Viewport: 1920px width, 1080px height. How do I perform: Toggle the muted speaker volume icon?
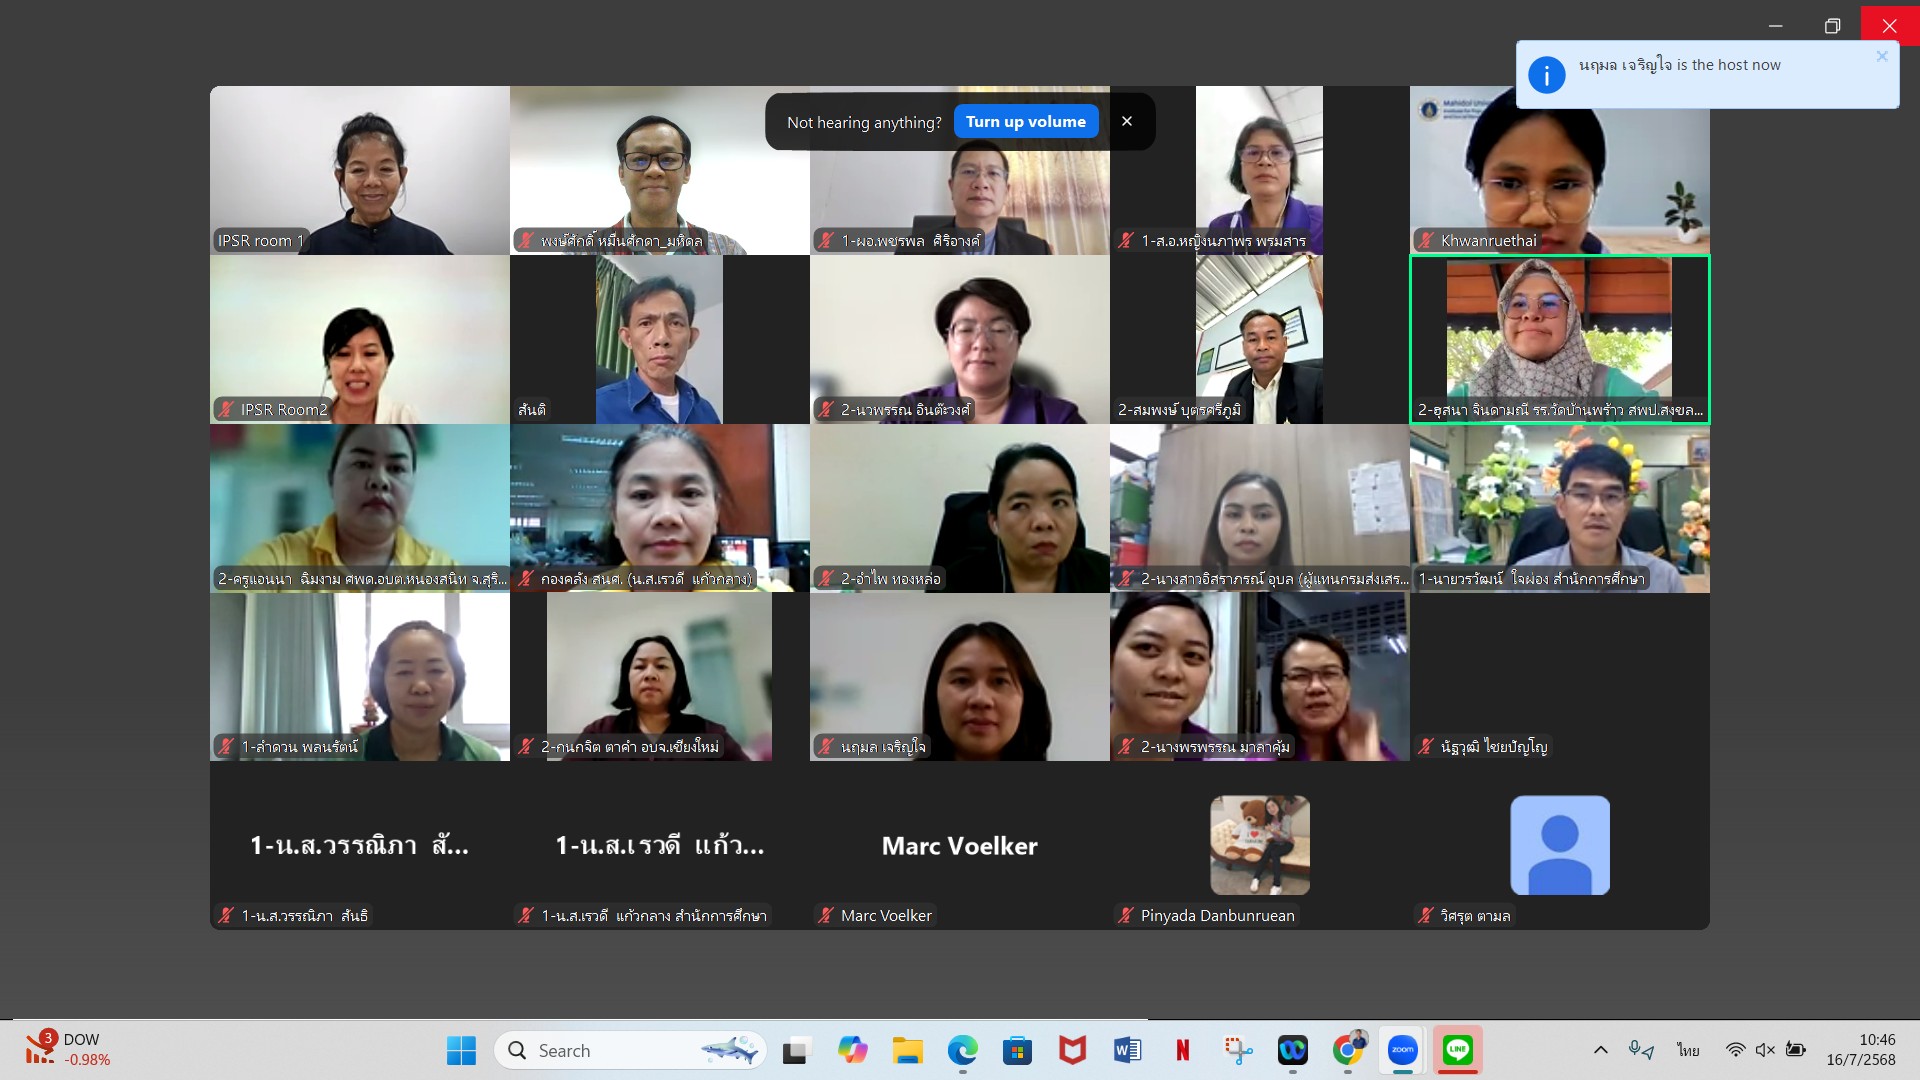(1765, 1050)
